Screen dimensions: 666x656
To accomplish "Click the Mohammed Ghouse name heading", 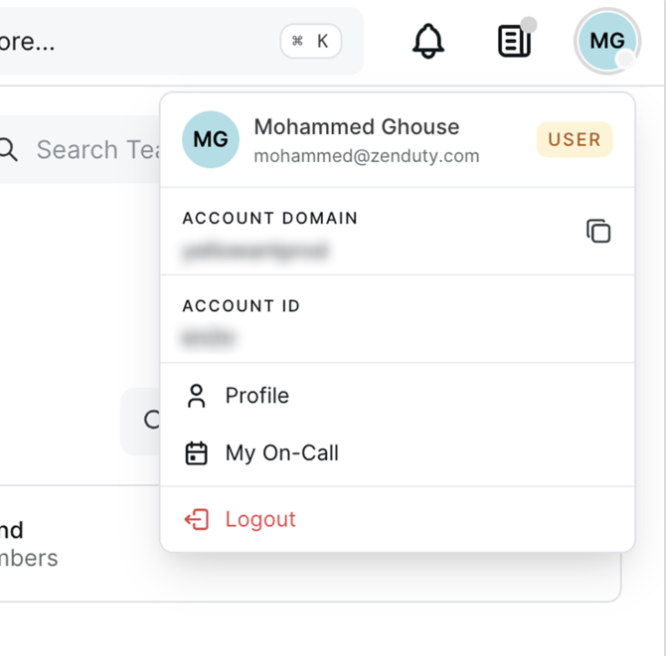I will (356, 127).
